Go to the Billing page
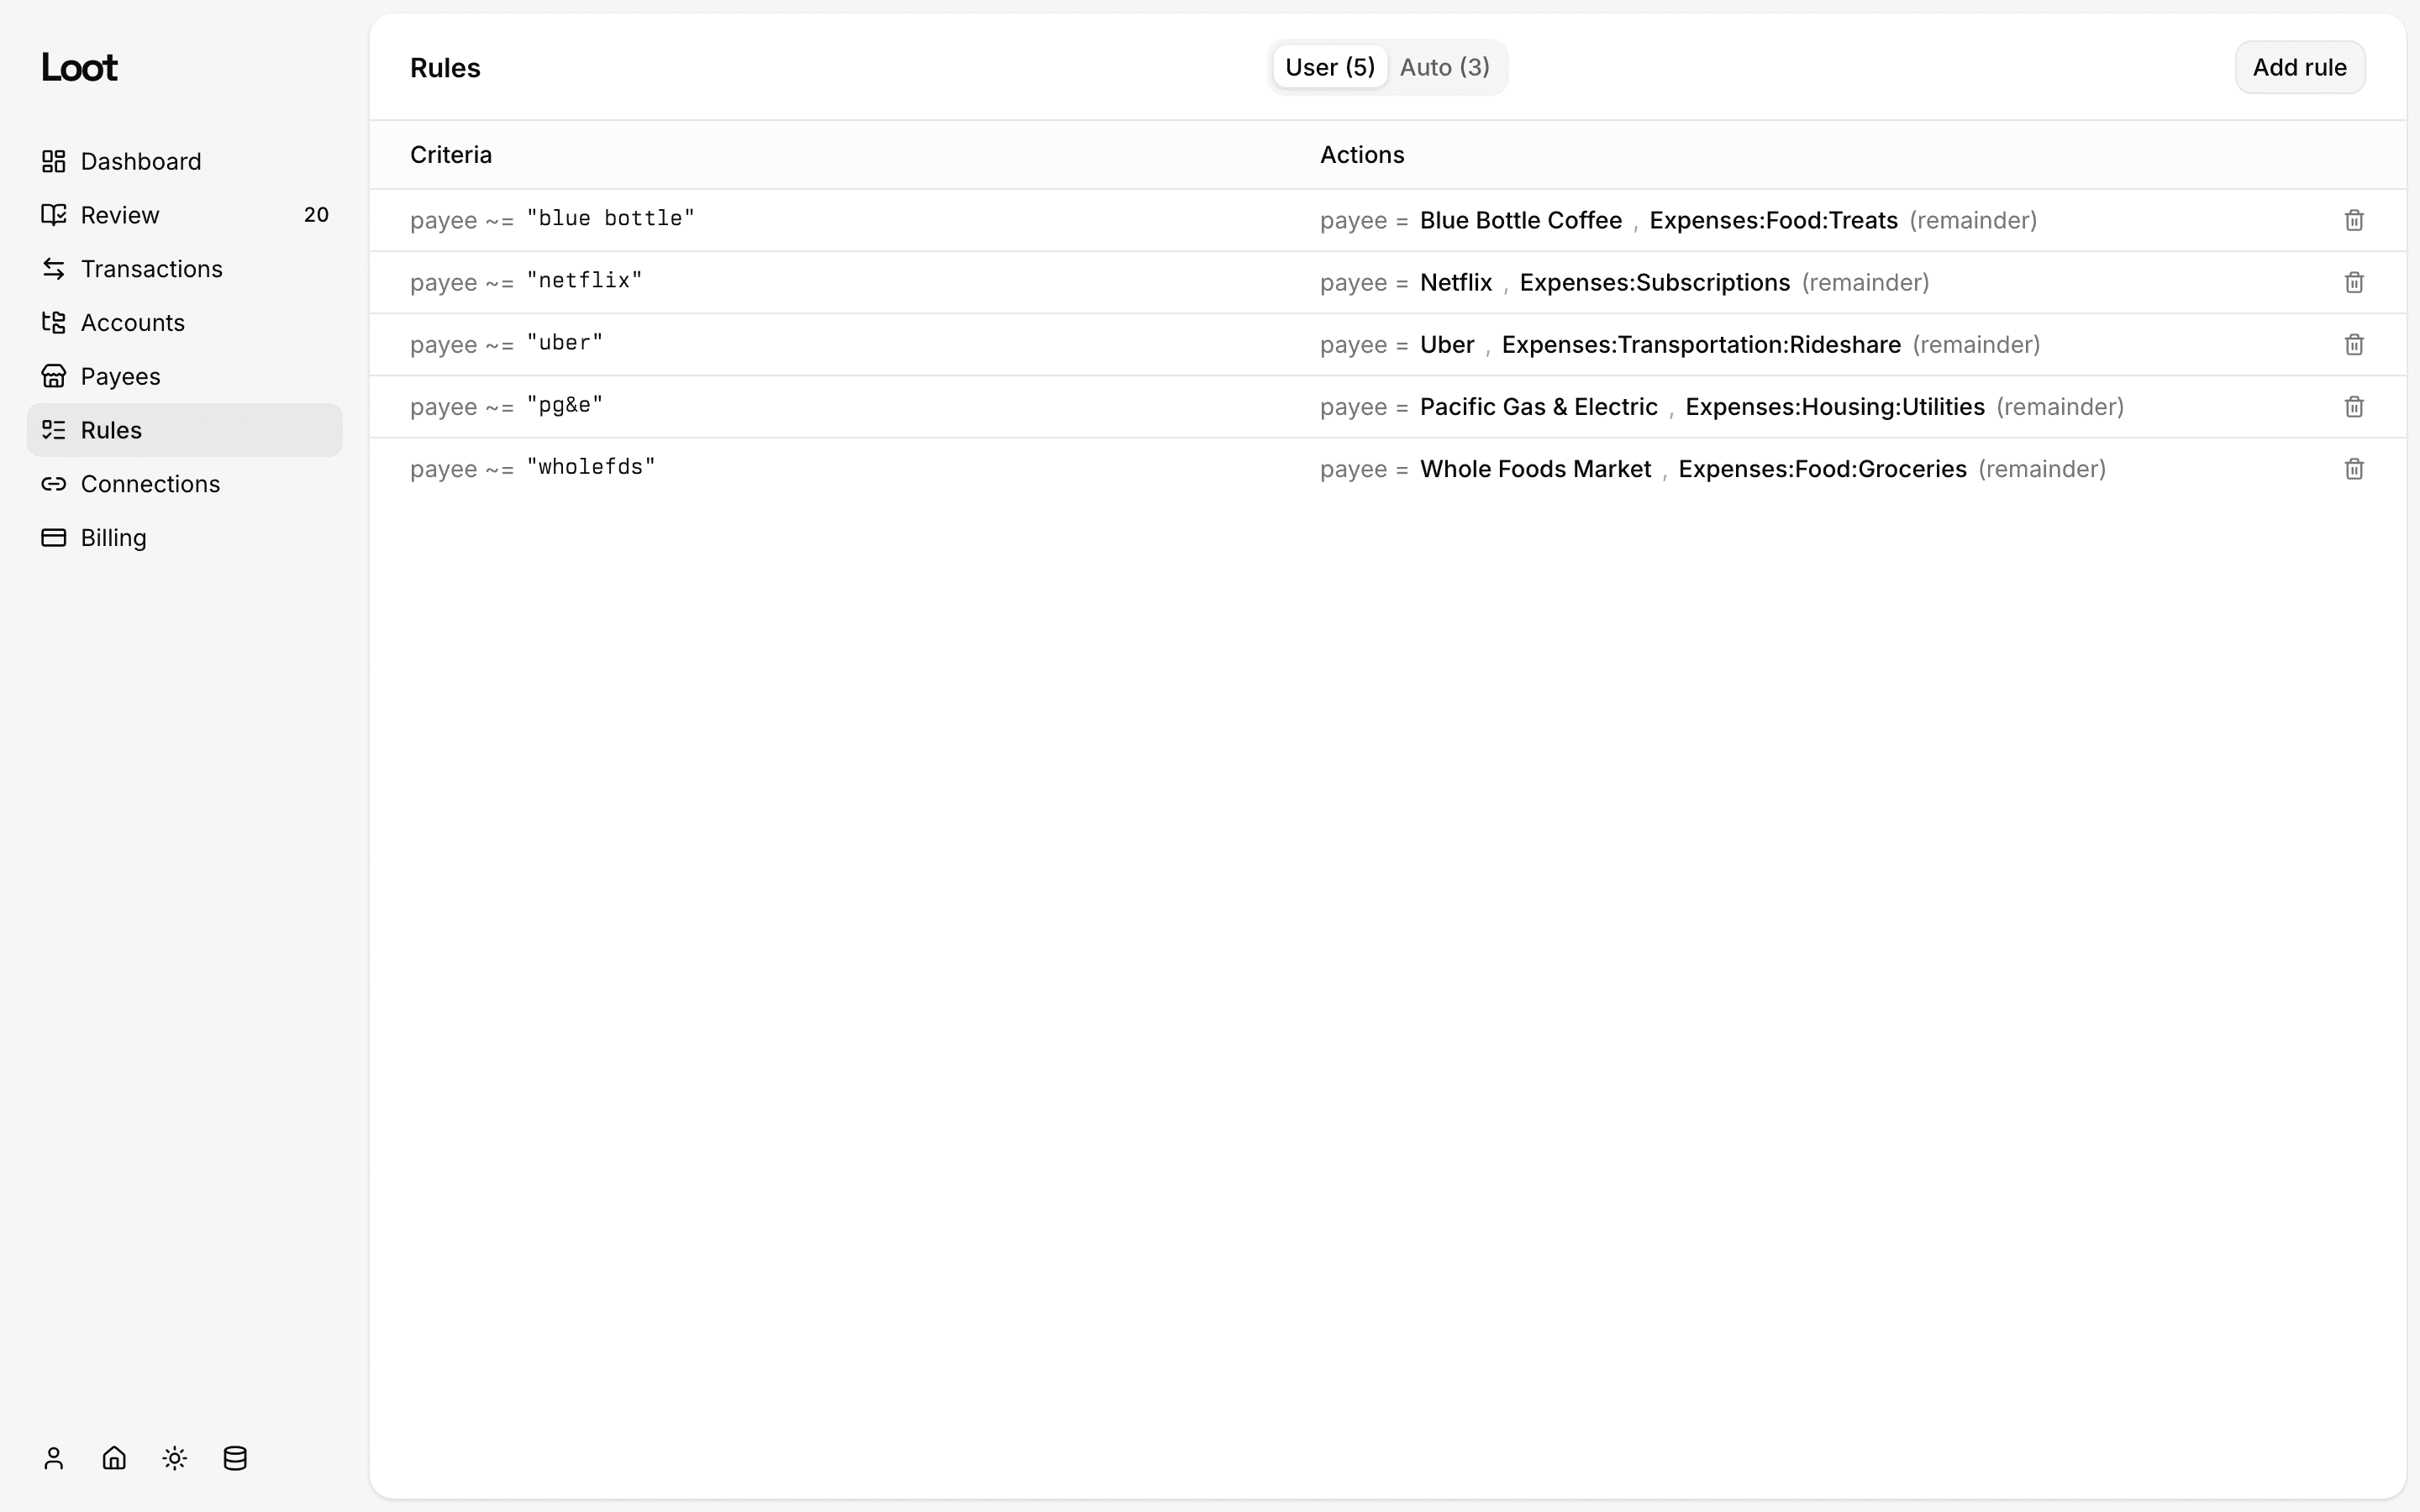Screen dimensions: 2420x1512 [184, 538]
